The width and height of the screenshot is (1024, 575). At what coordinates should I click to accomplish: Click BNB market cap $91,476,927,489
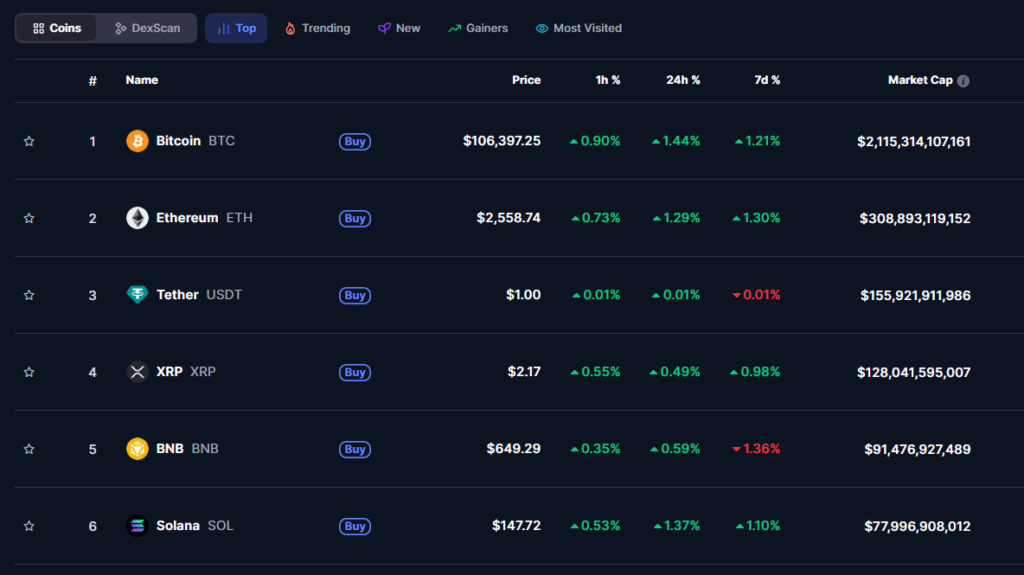[918, 449]
